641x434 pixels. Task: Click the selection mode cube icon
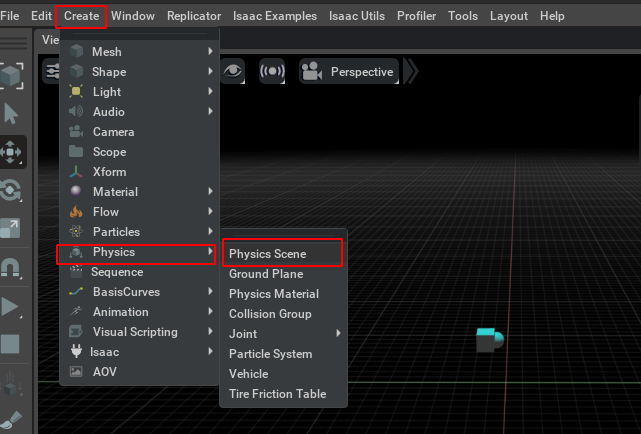pos(11,76)
